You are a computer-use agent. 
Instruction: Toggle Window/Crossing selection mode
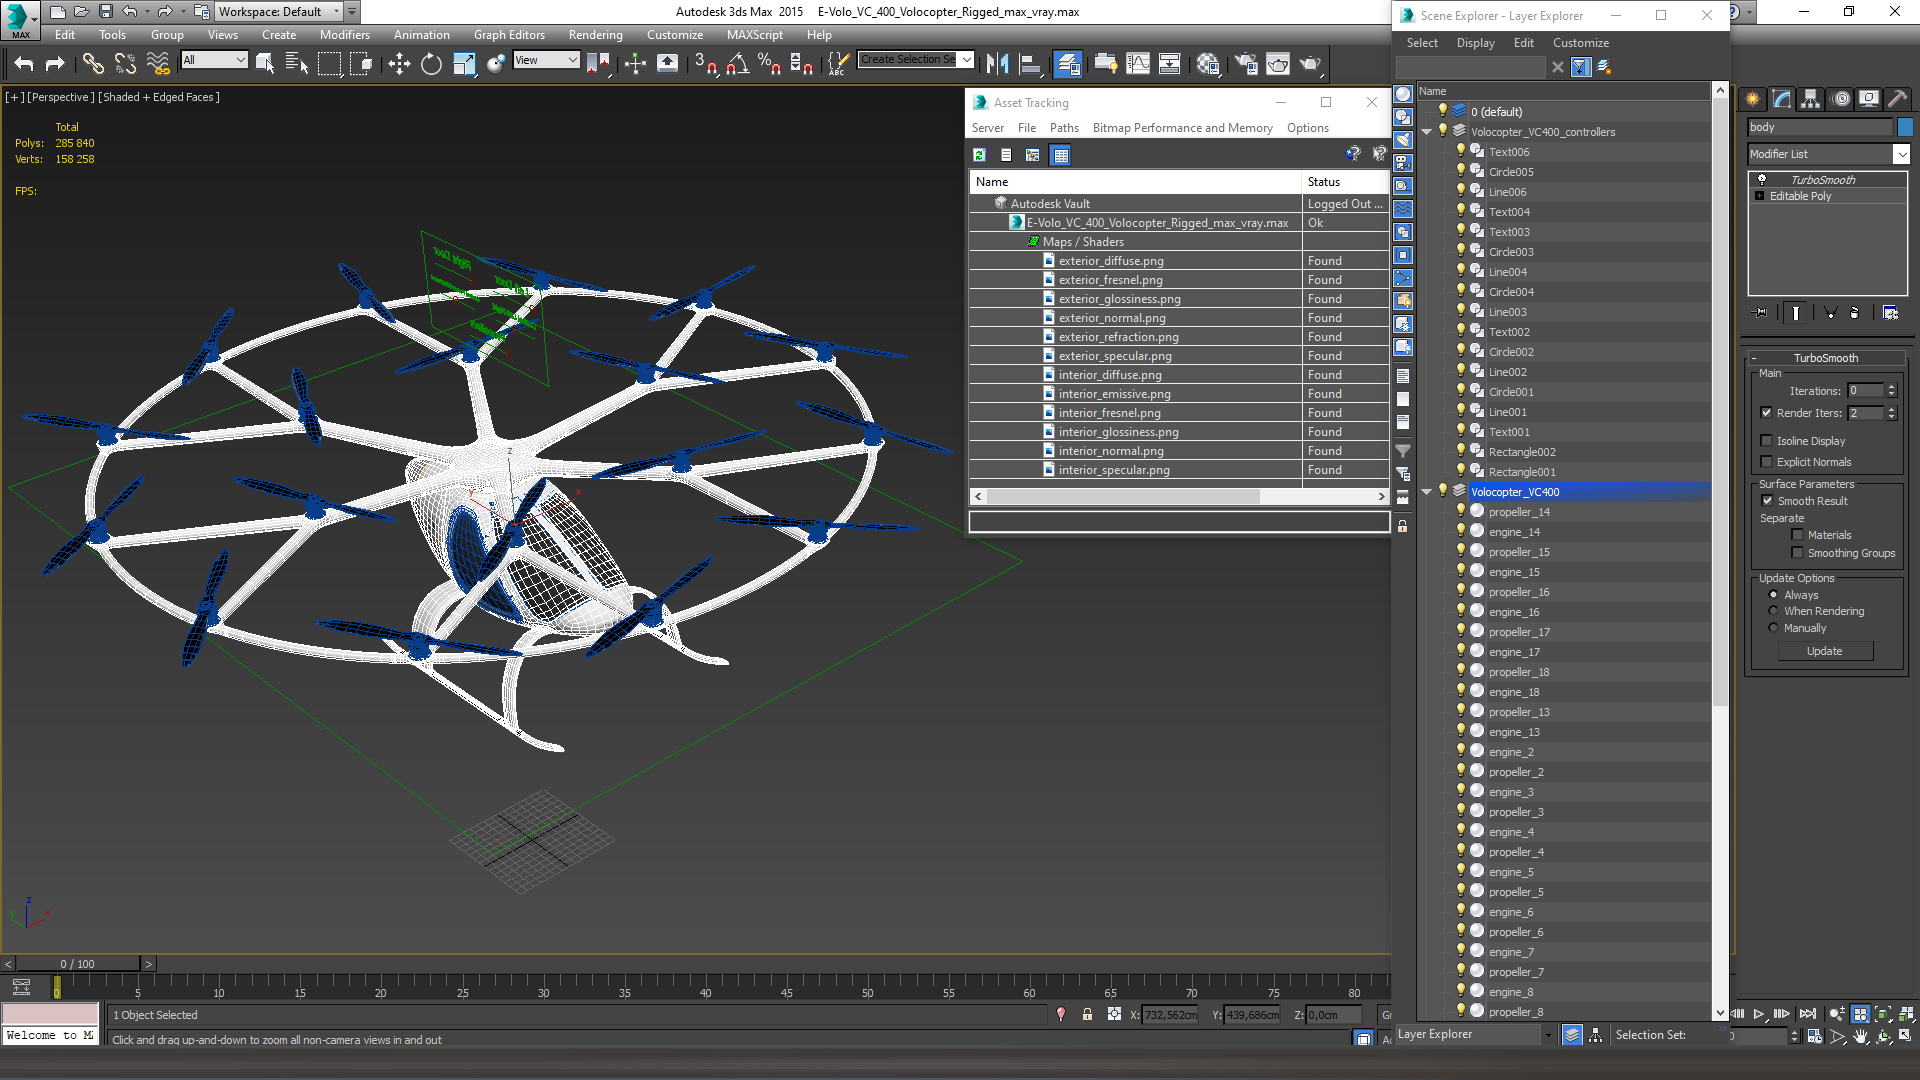[x=361, y=64]
